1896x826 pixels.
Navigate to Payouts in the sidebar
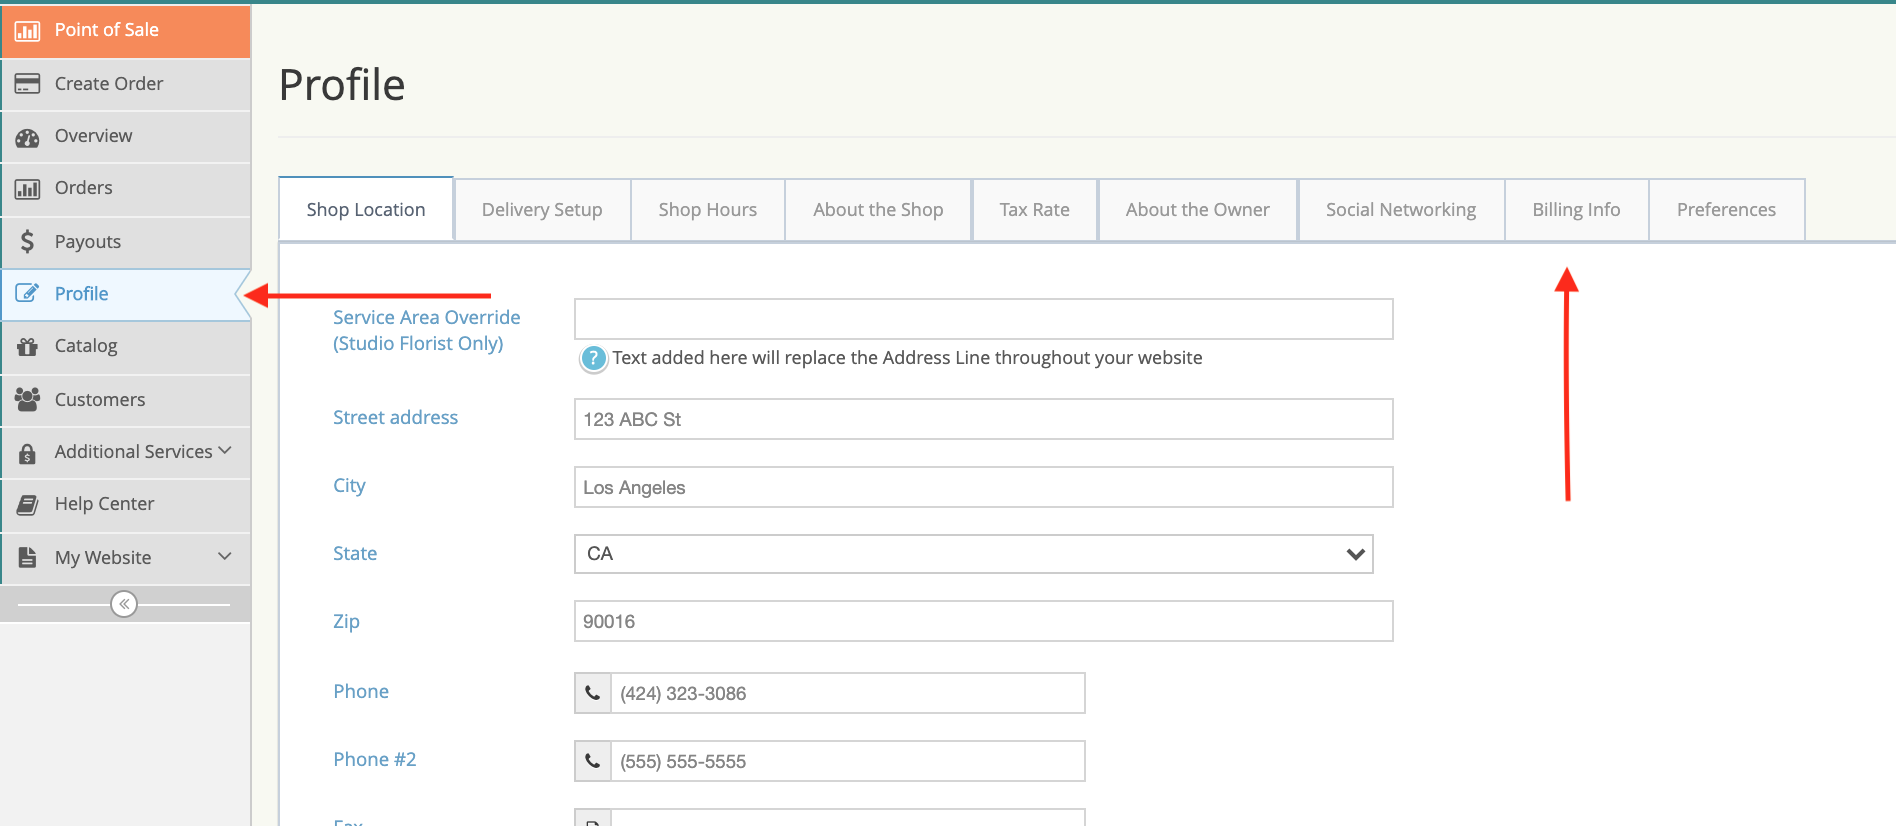126,242
